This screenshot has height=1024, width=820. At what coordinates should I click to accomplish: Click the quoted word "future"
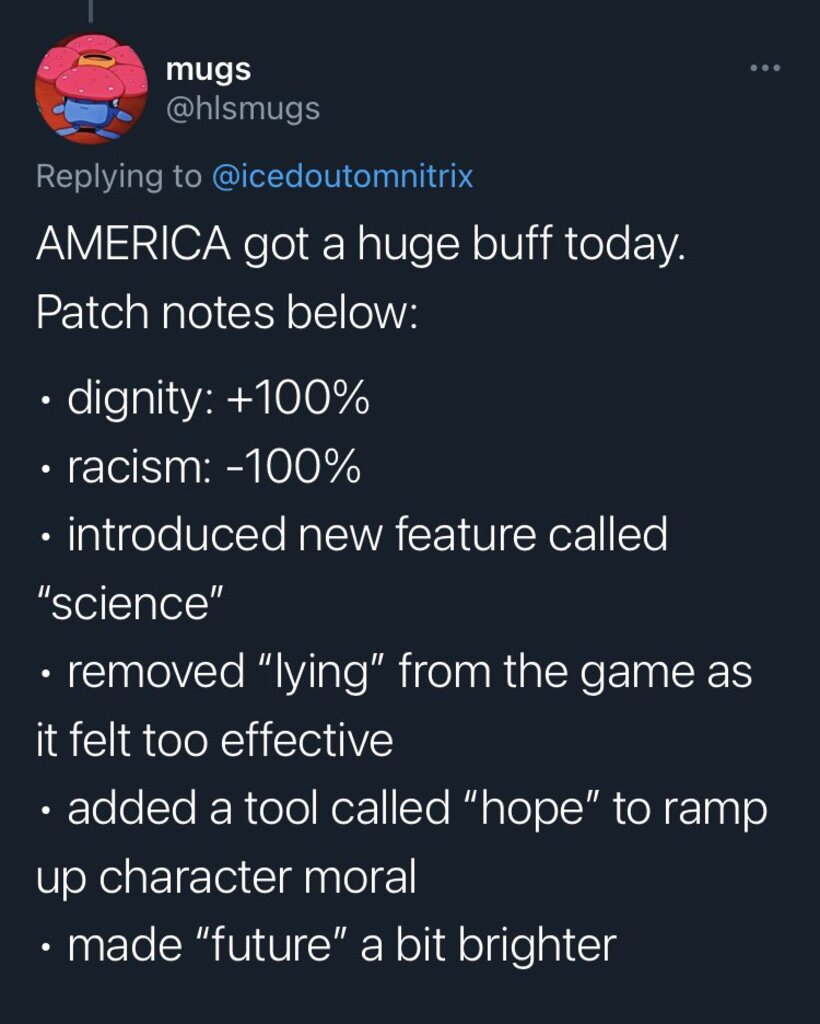click(x=270, y=945)
